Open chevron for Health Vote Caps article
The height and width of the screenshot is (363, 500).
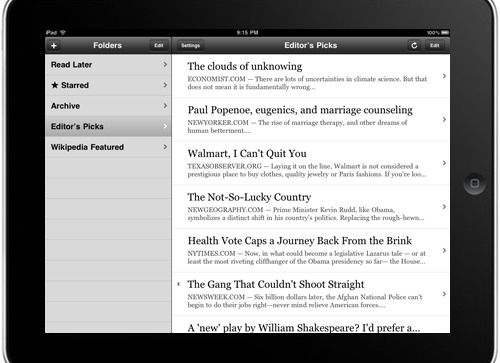444,250
